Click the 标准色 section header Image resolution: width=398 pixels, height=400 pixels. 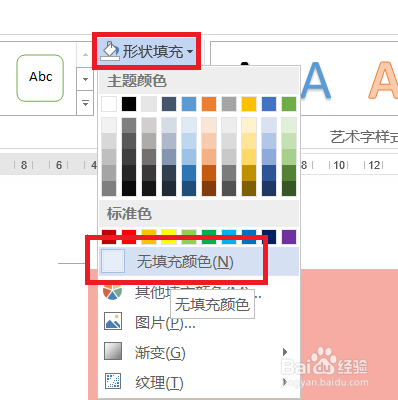129,214
